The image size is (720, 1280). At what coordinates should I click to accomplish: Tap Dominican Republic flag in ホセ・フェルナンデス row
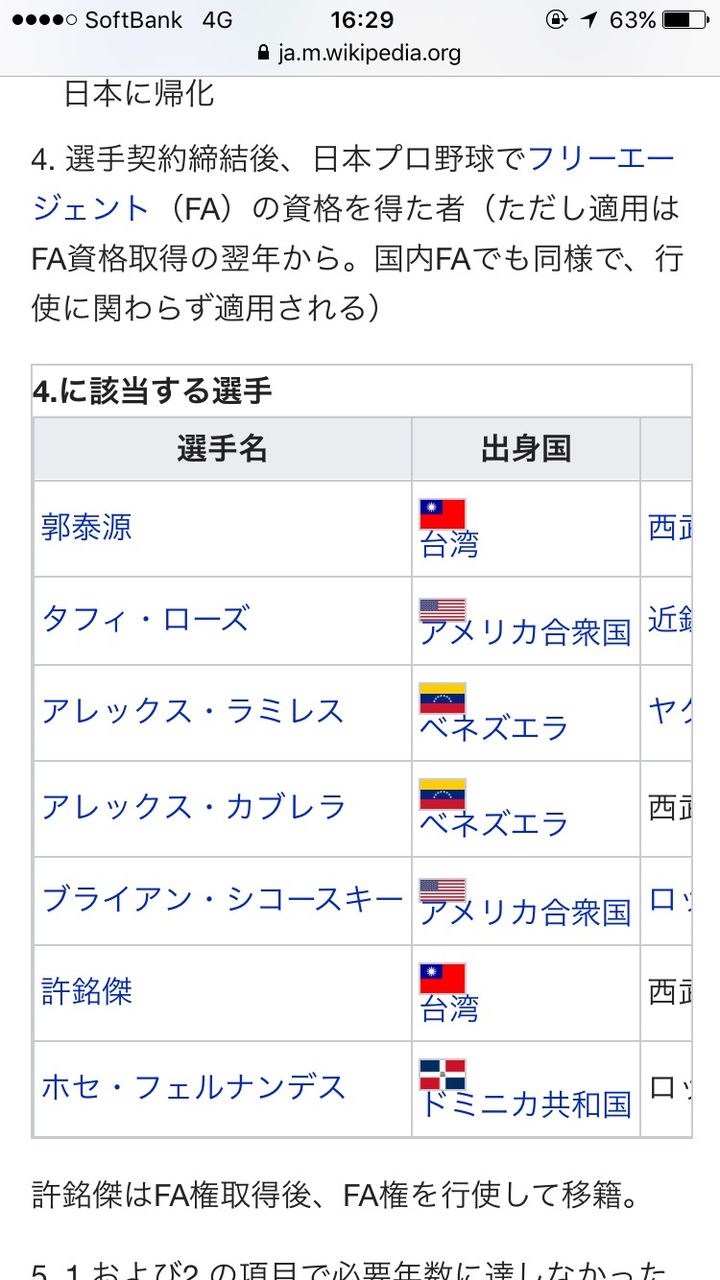442,1074
